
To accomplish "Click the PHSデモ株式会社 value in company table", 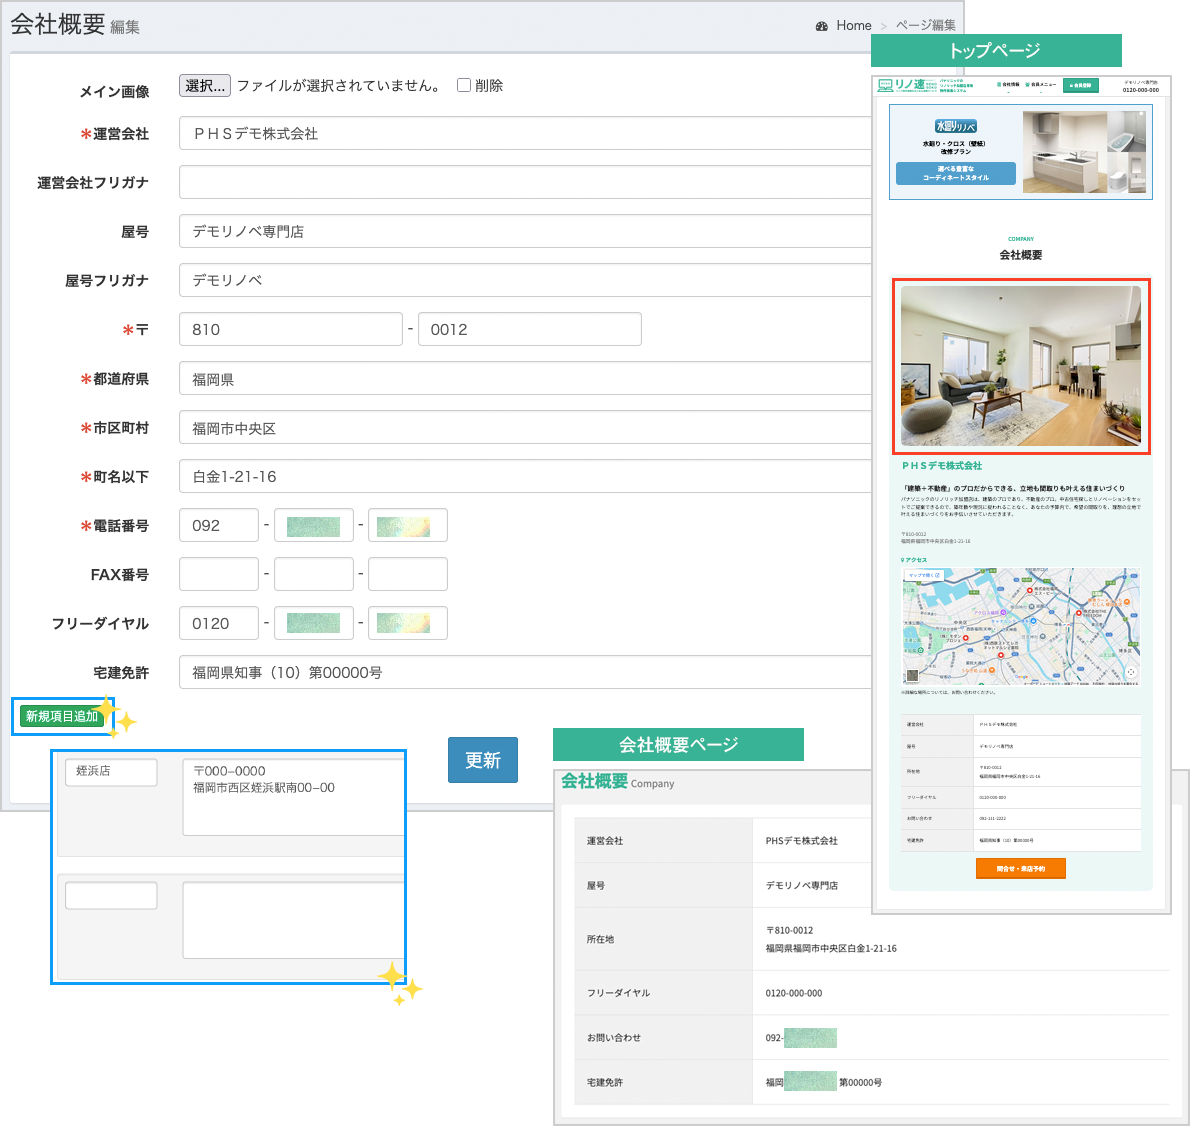I will (x=802, y=841).
